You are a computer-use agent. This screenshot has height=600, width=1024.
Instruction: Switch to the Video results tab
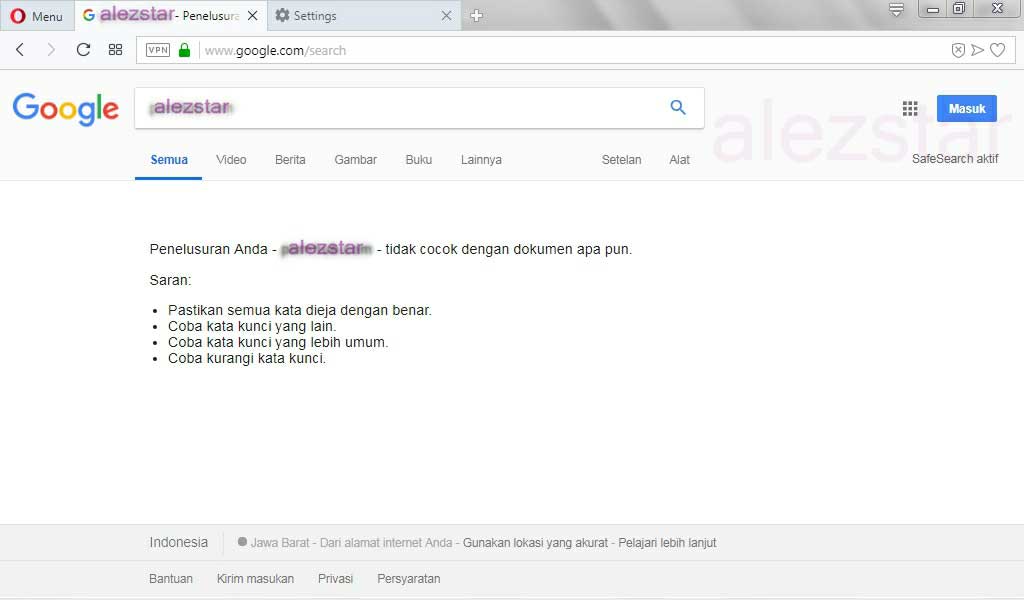(x=231, y=160)
